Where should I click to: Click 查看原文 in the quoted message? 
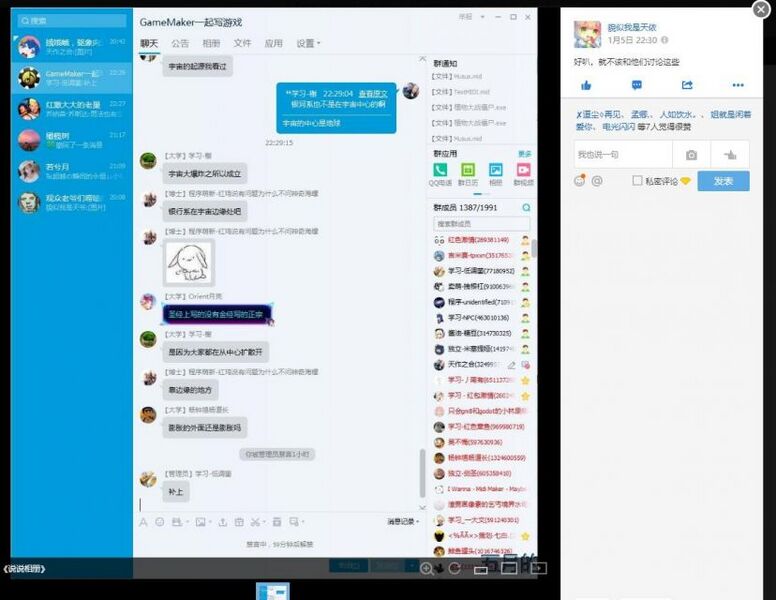pyautogui.click(x=373, y=94)
